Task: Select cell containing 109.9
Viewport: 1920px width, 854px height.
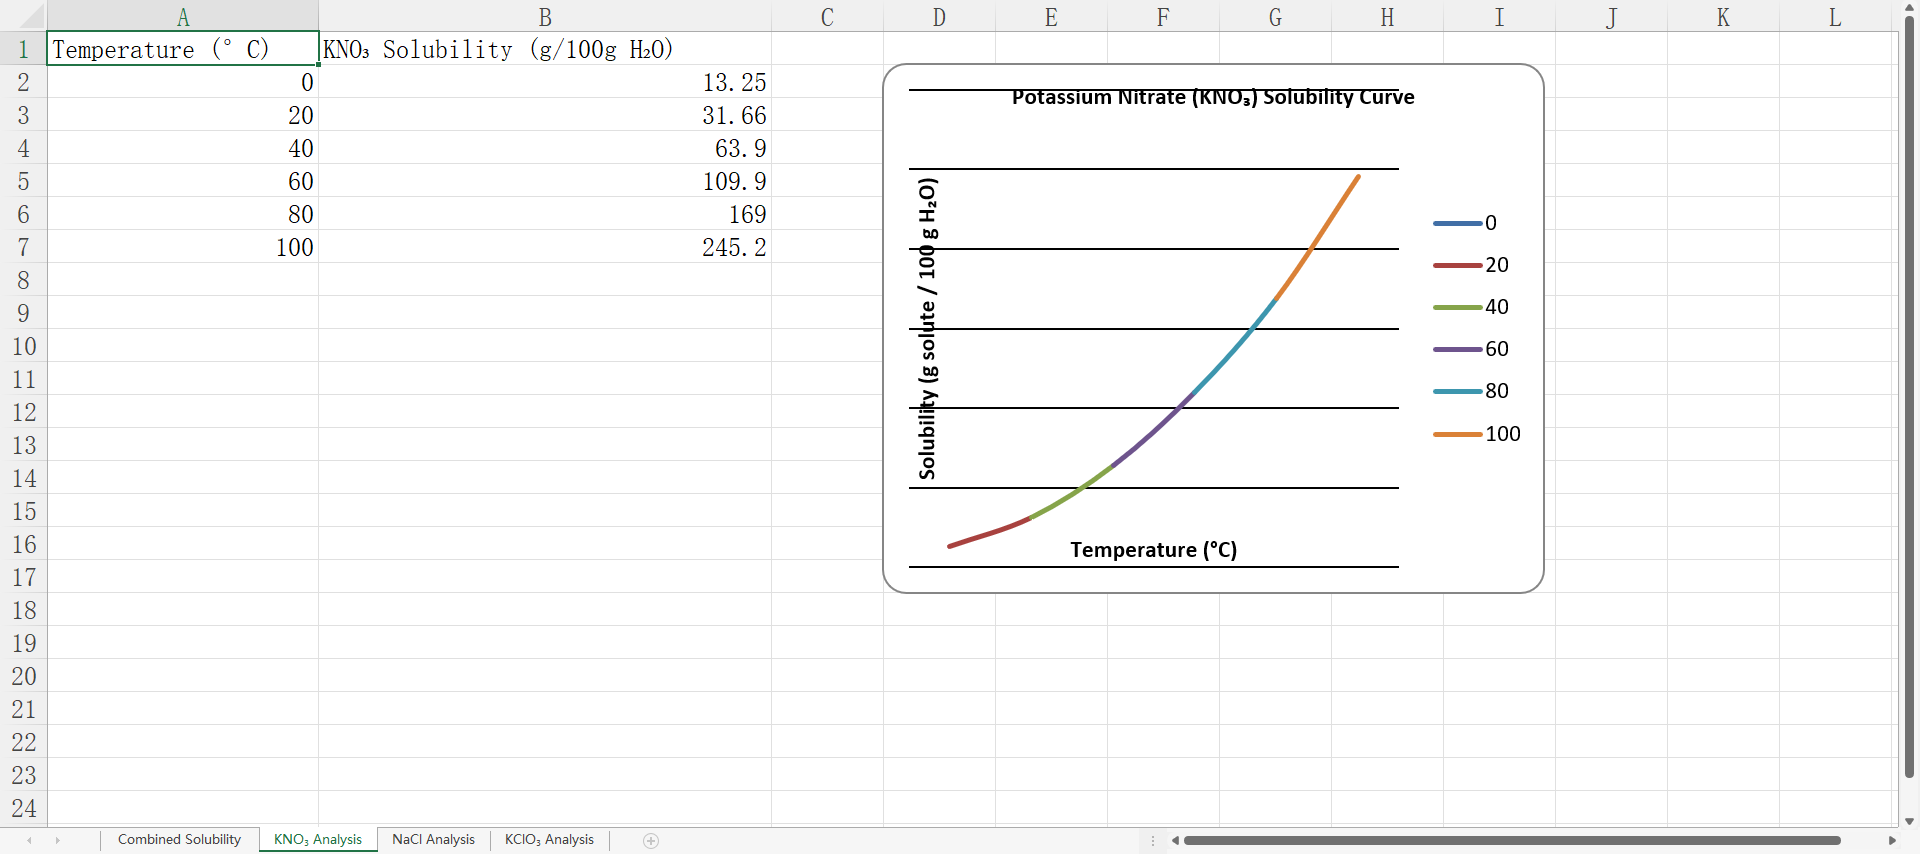Action: click(545, 181)
